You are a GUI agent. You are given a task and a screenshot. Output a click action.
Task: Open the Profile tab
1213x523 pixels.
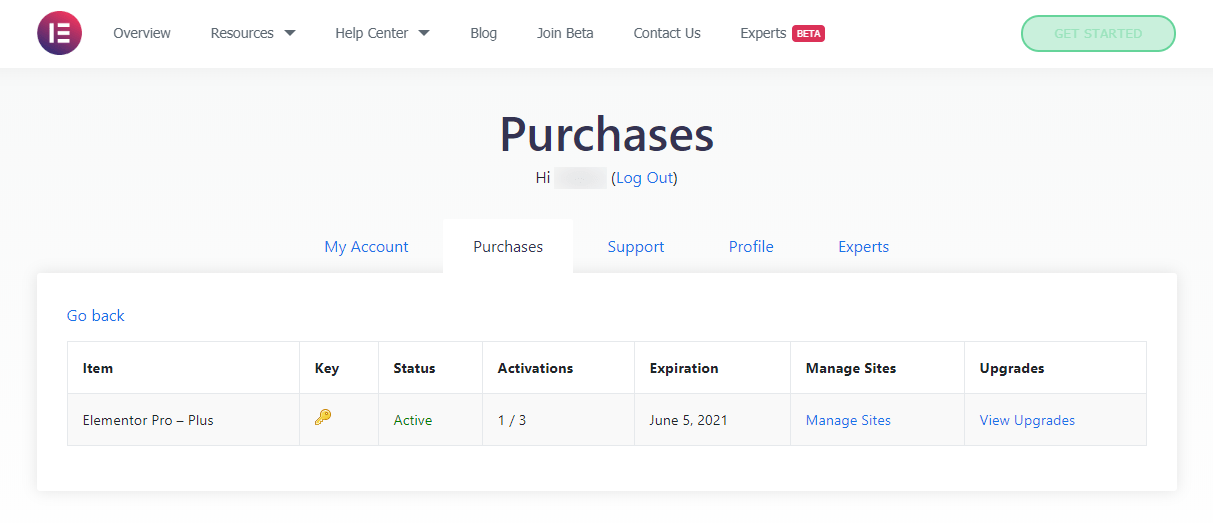click(751, 247)
